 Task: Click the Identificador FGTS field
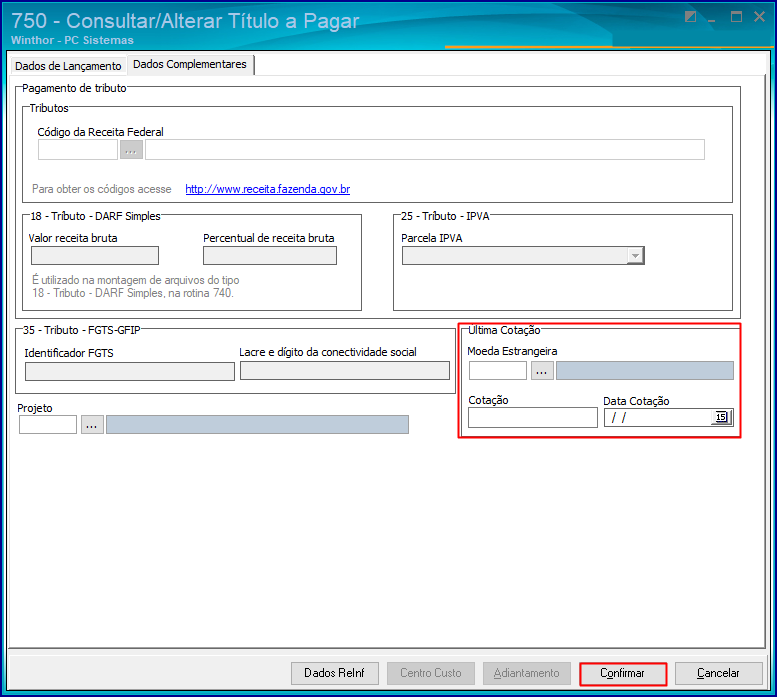(x=130, y=372)
